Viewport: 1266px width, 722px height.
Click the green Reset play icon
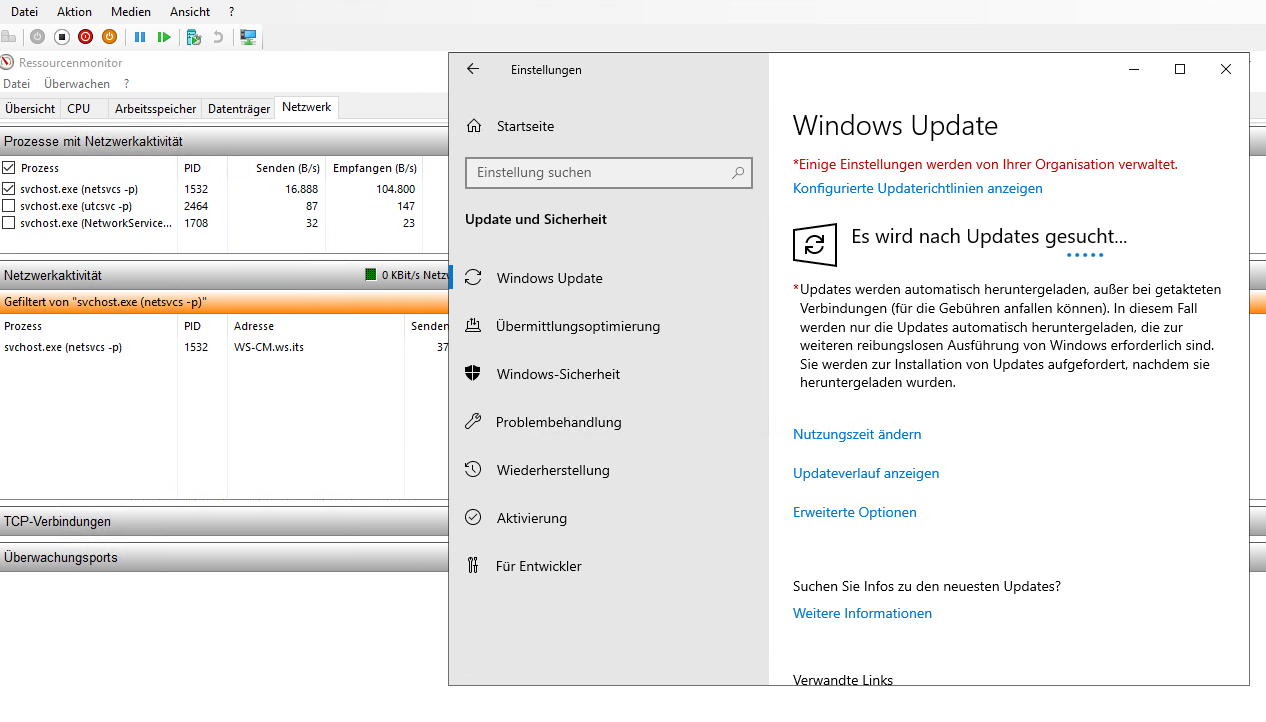point(164,37)
